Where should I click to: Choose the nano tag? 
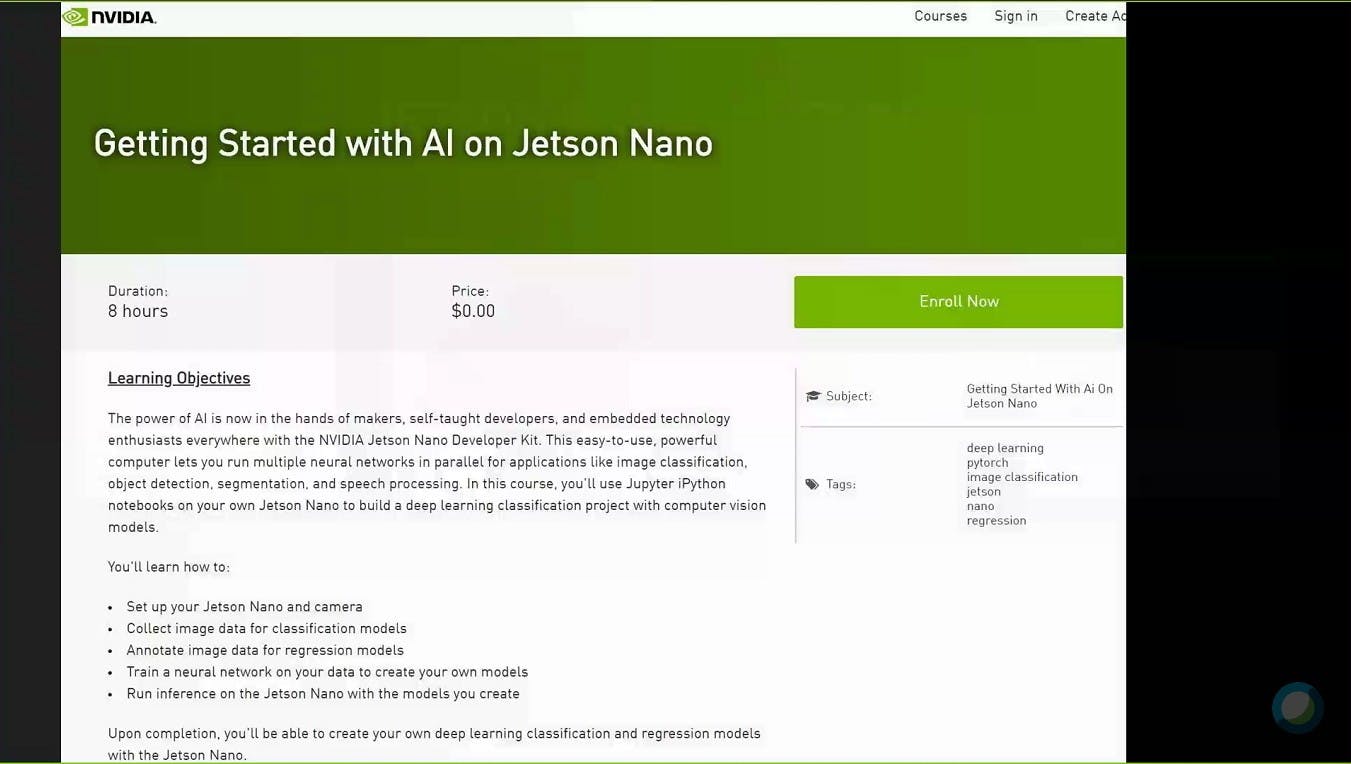coord(980,506)
